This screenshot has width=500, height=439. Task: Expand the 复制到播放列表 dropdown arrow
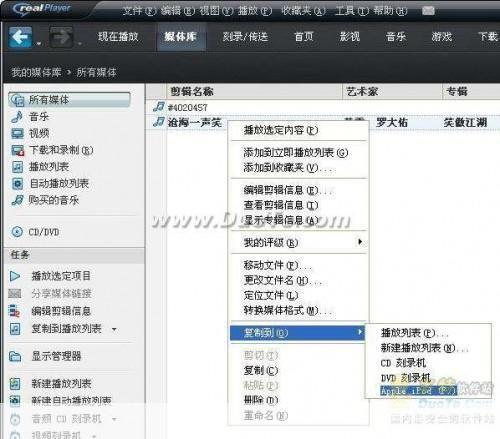(x=114, y=329)
